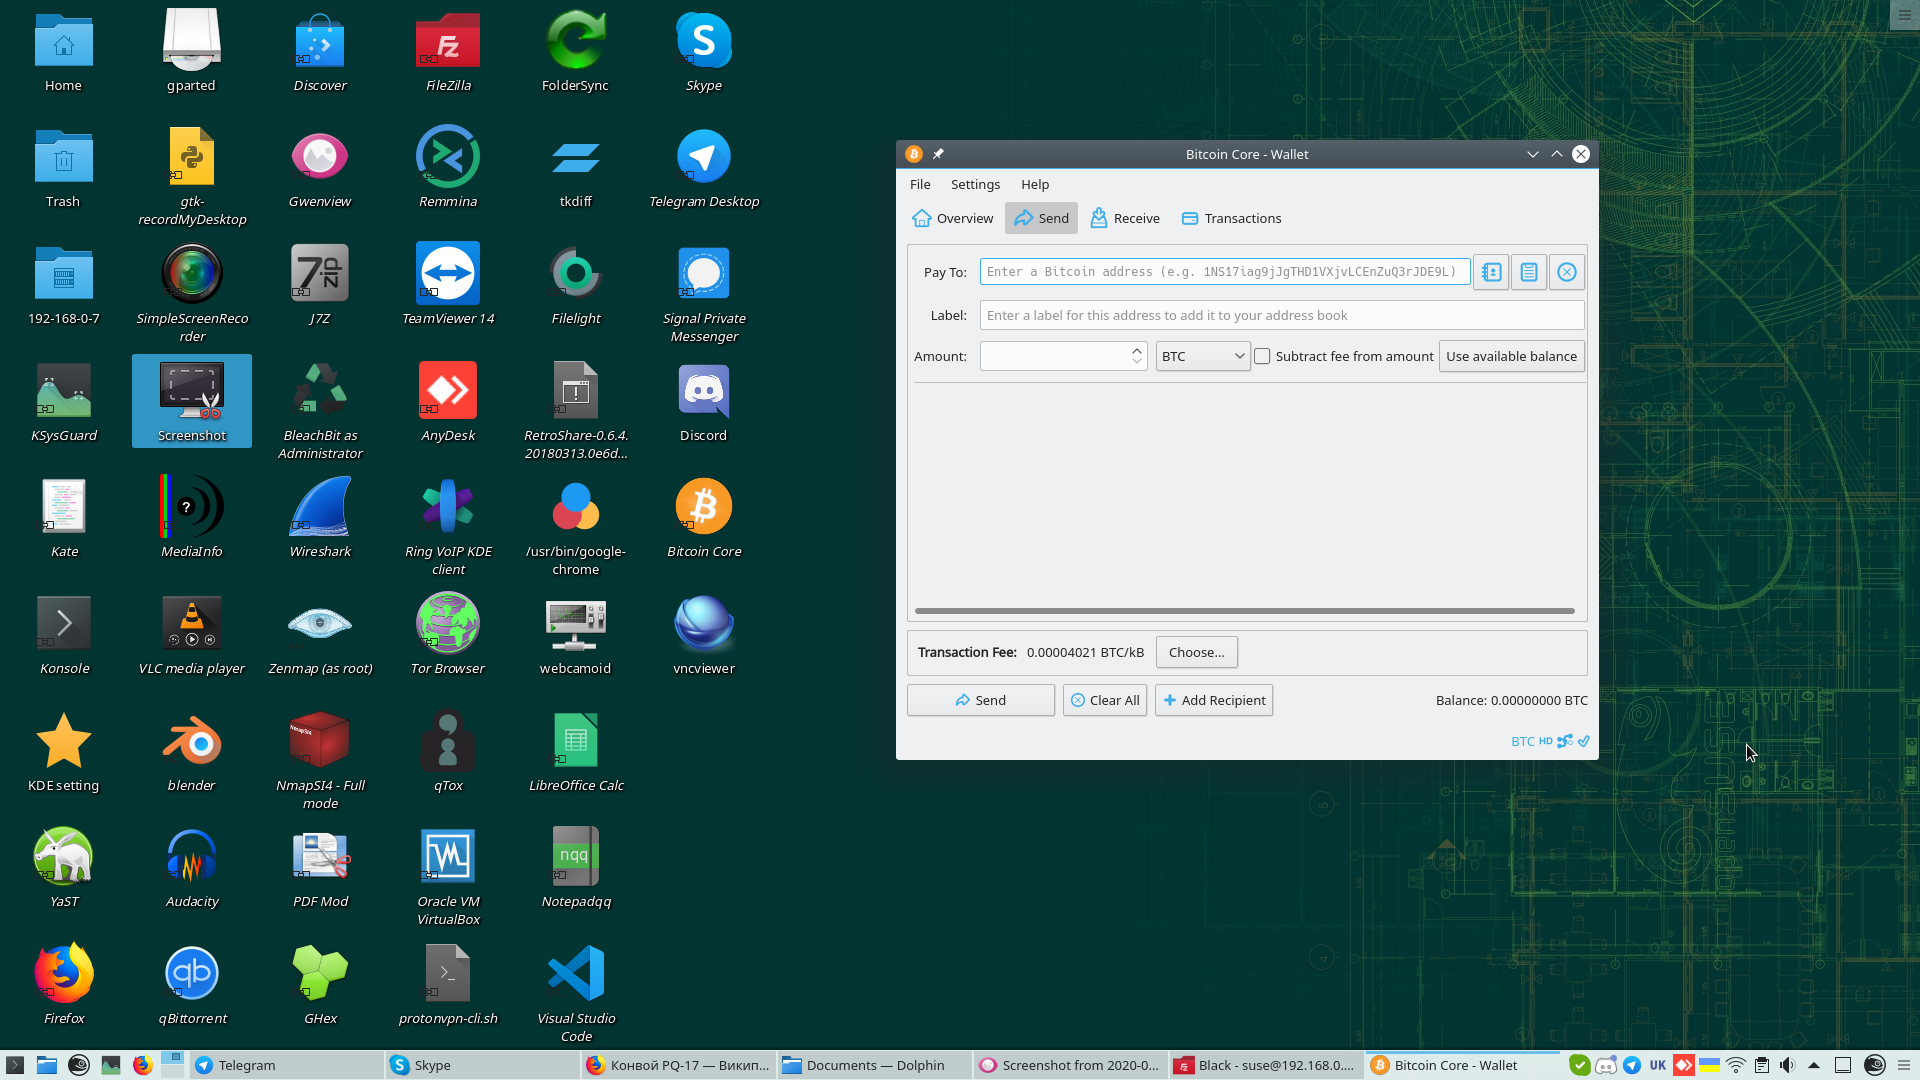The height and width of the screenshot is (1080, 1920).
Task: Click the Label input field
Action: tap(1281, 315)
